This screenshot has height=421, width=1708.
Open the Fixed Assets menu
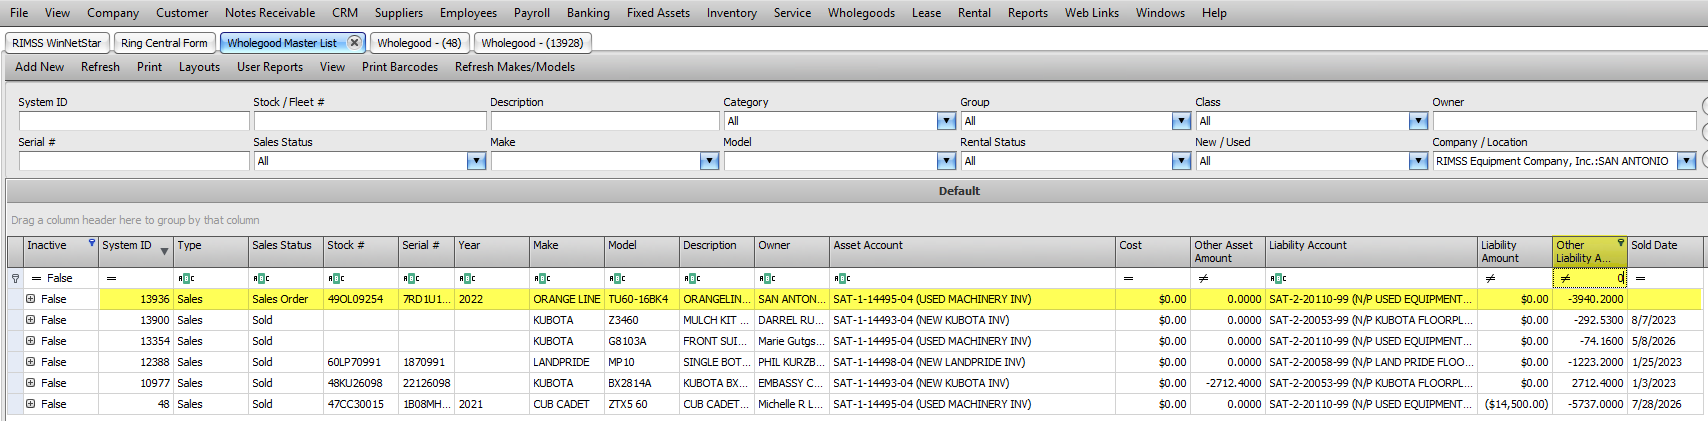click(x=658, y=13)
